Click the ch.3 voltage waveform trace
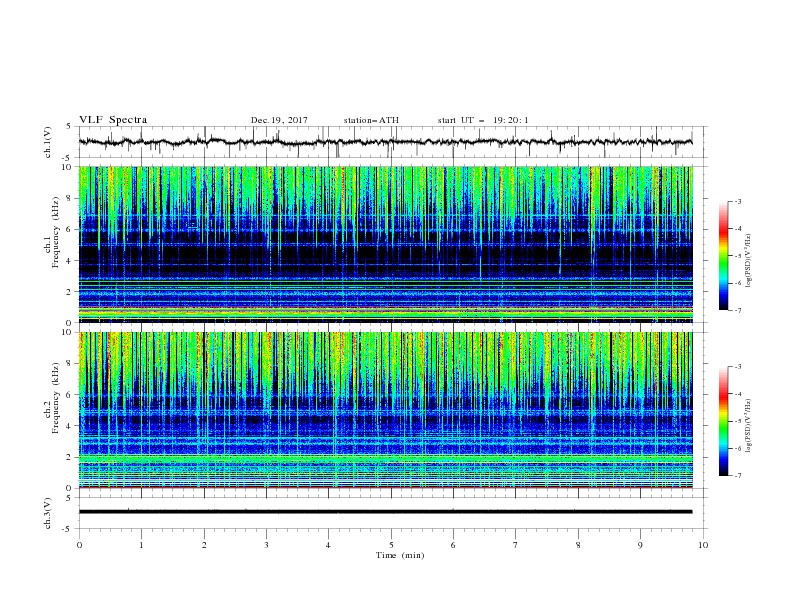 pos(385,512)
